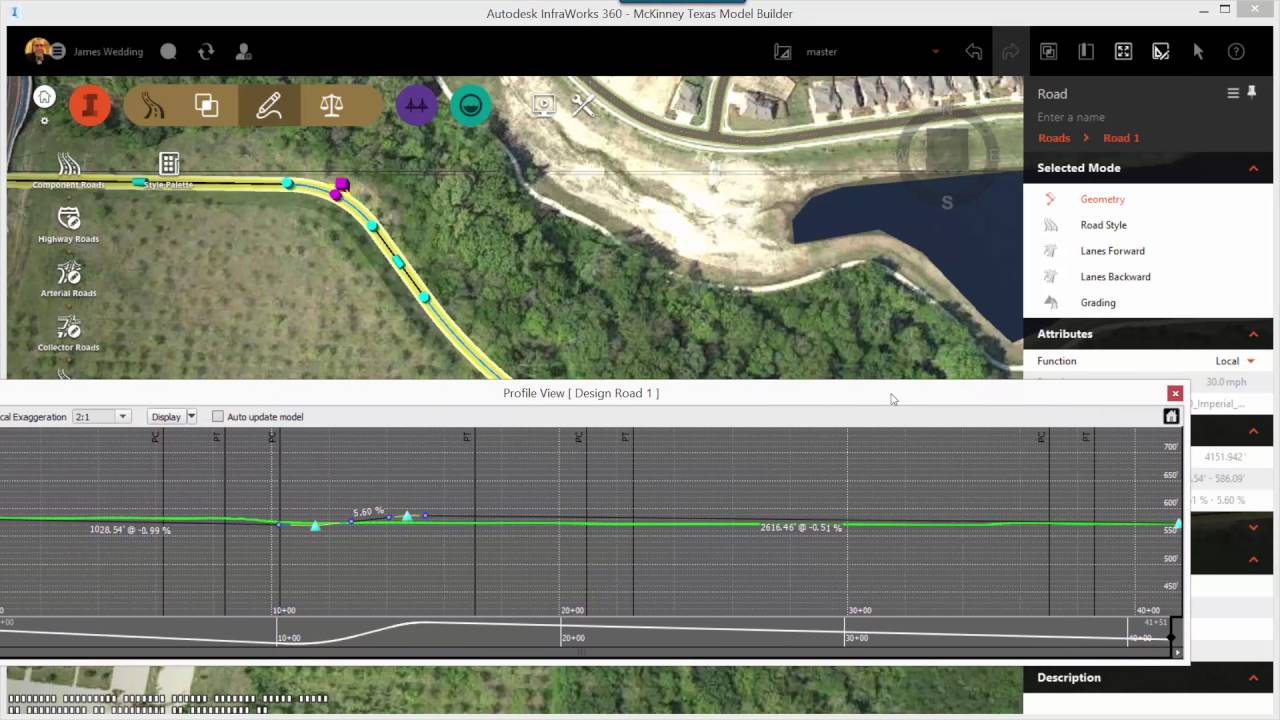Image resolution: width=1280 pixels, height=720 pixels.
Task: Click the magenta square road gizmo
Action: click(343, 184)
